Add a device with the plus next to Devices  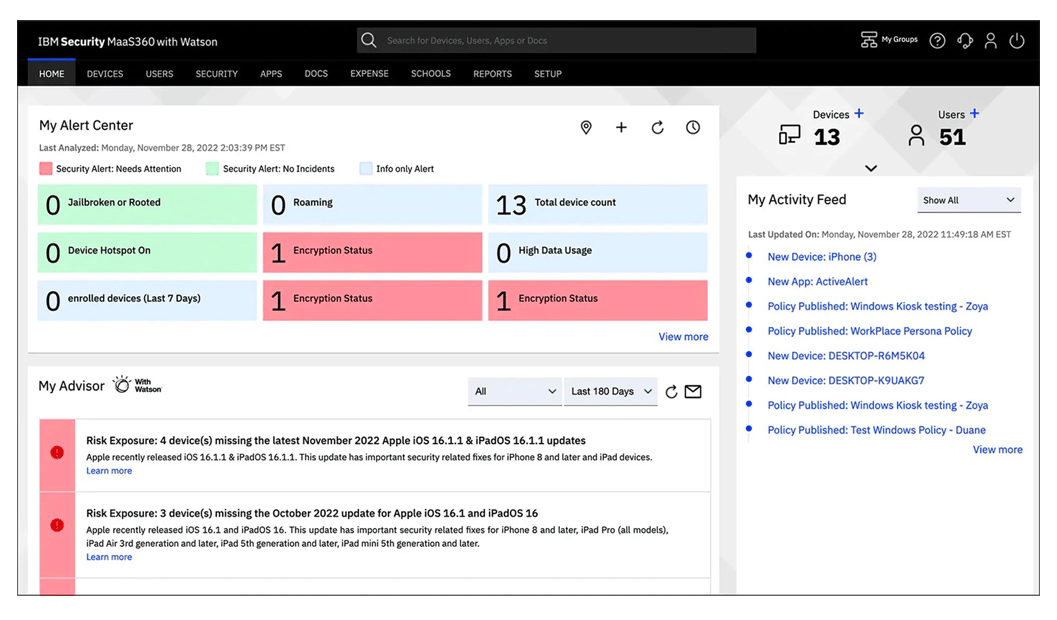click(x=857, y=114)
